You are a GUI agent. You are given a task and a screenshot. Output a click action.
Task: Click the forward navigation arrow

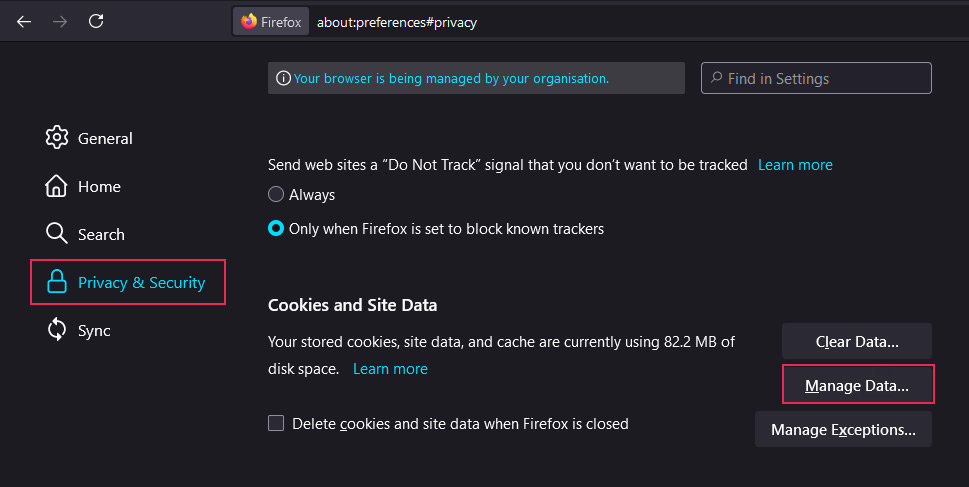pos(60,21)
